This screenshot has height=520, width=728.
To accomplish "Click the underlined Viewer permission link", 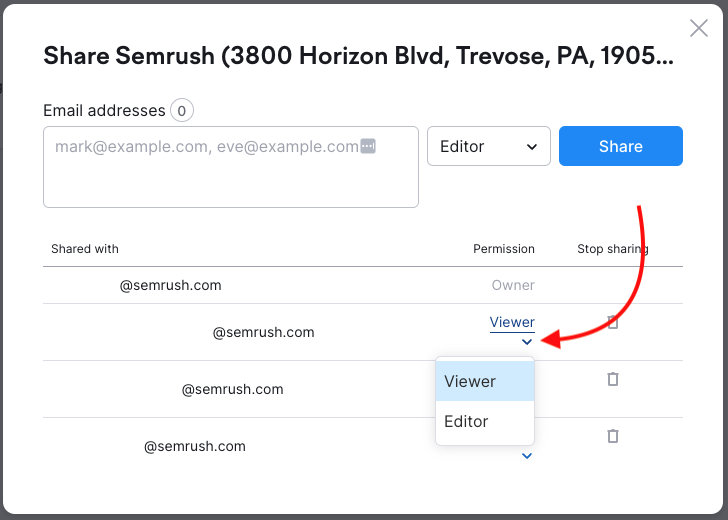I will pos(512,322).
